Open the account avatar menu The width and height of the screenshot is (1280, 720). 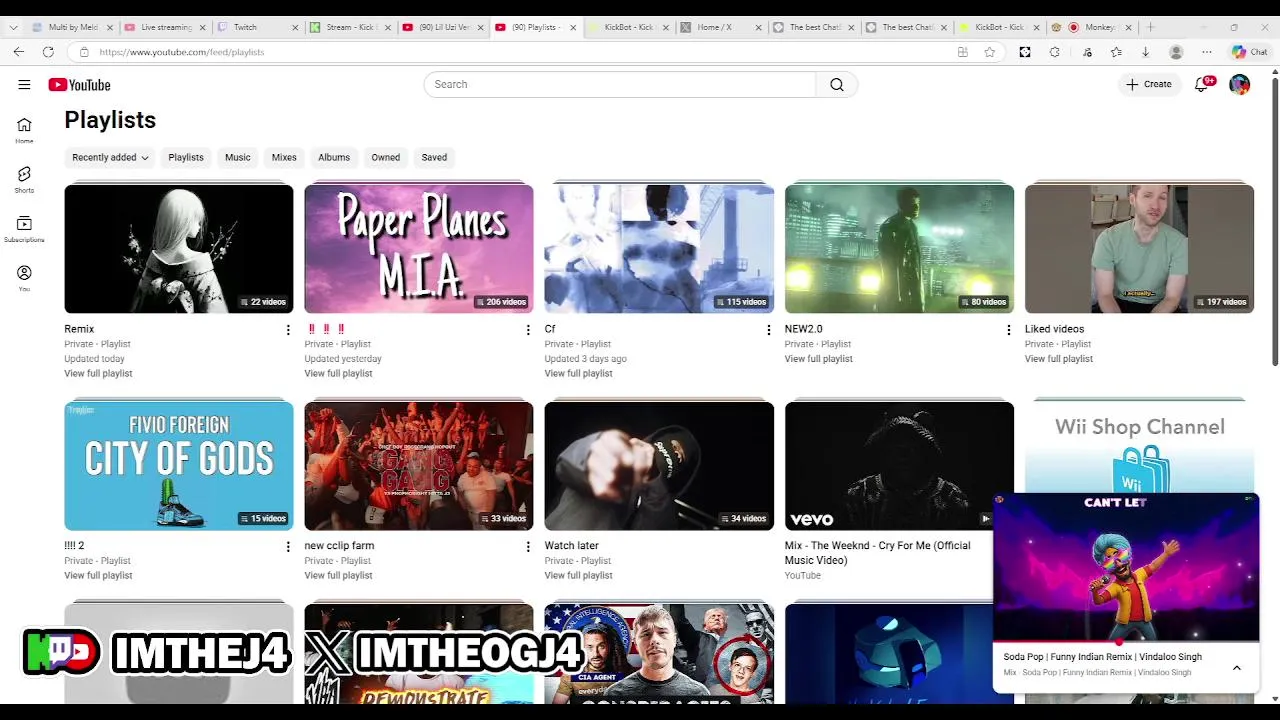pyautogui.click(x=1239, y=85)
